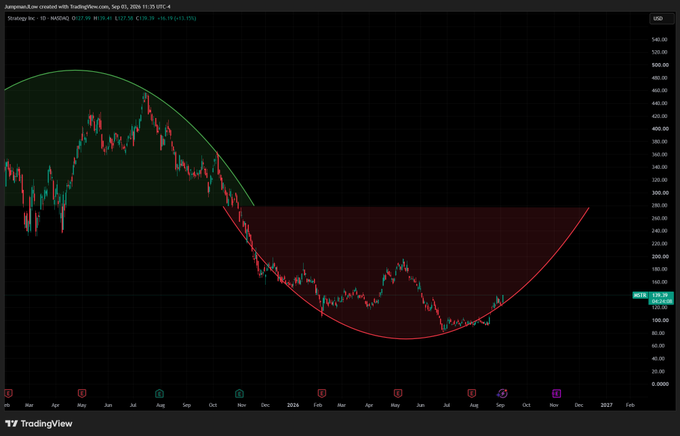Click the current price label 139.39

pos(660,295)
